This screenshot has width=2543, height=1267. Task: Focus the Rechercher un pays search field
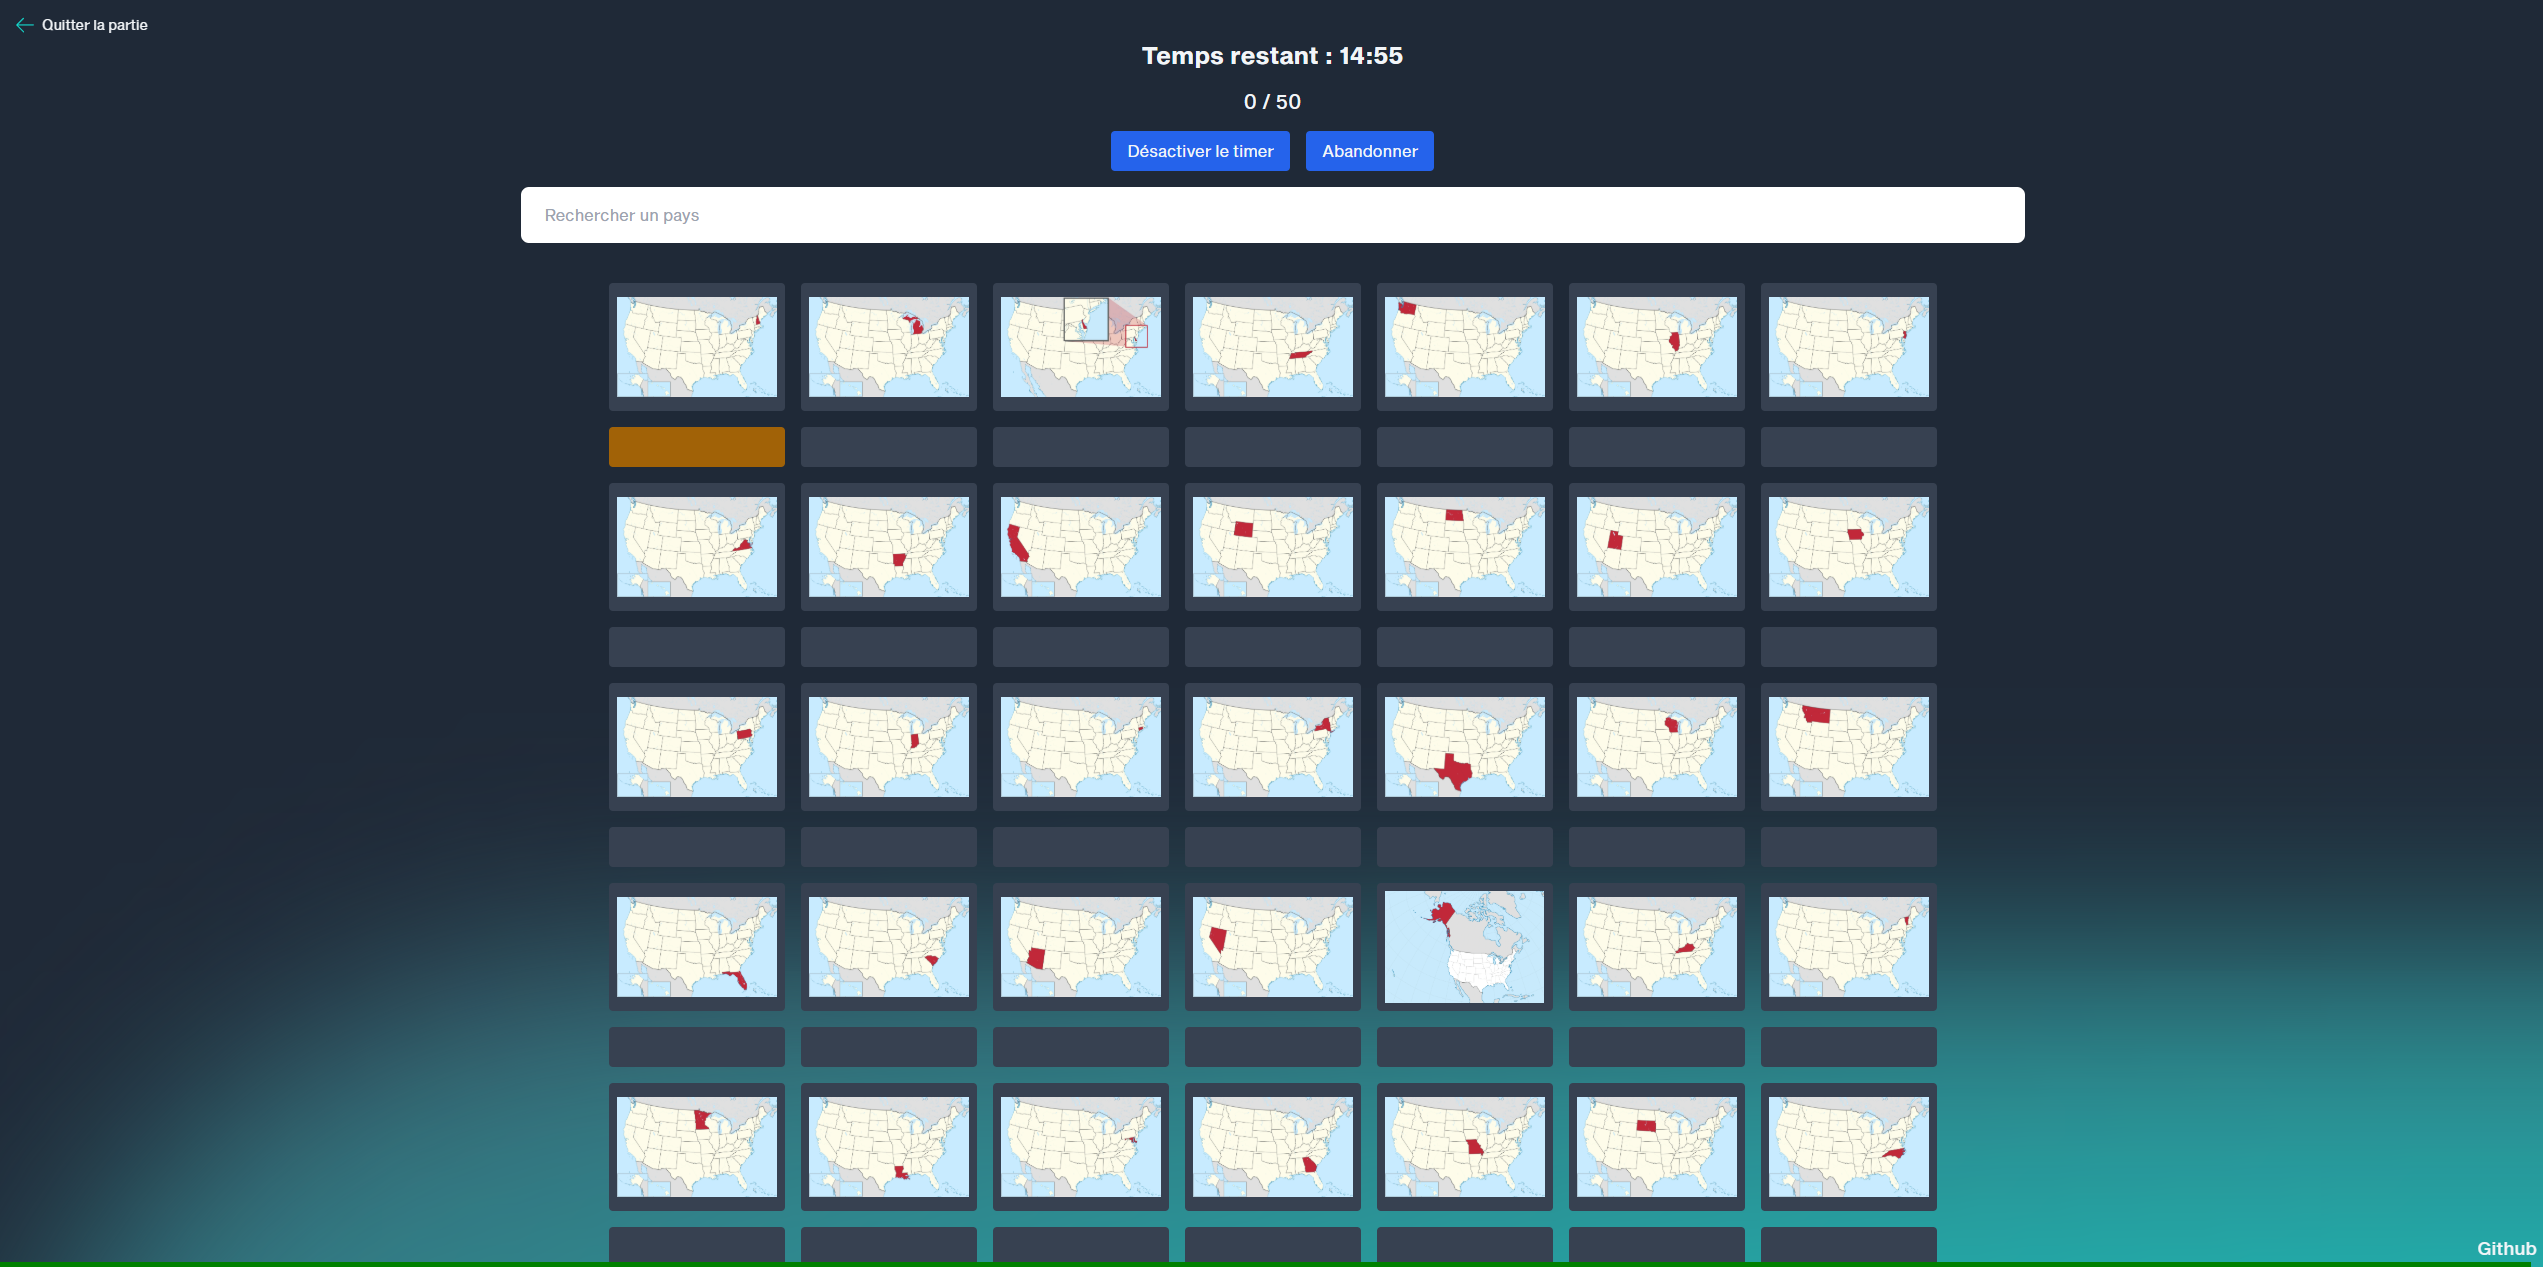(1272, 215)
